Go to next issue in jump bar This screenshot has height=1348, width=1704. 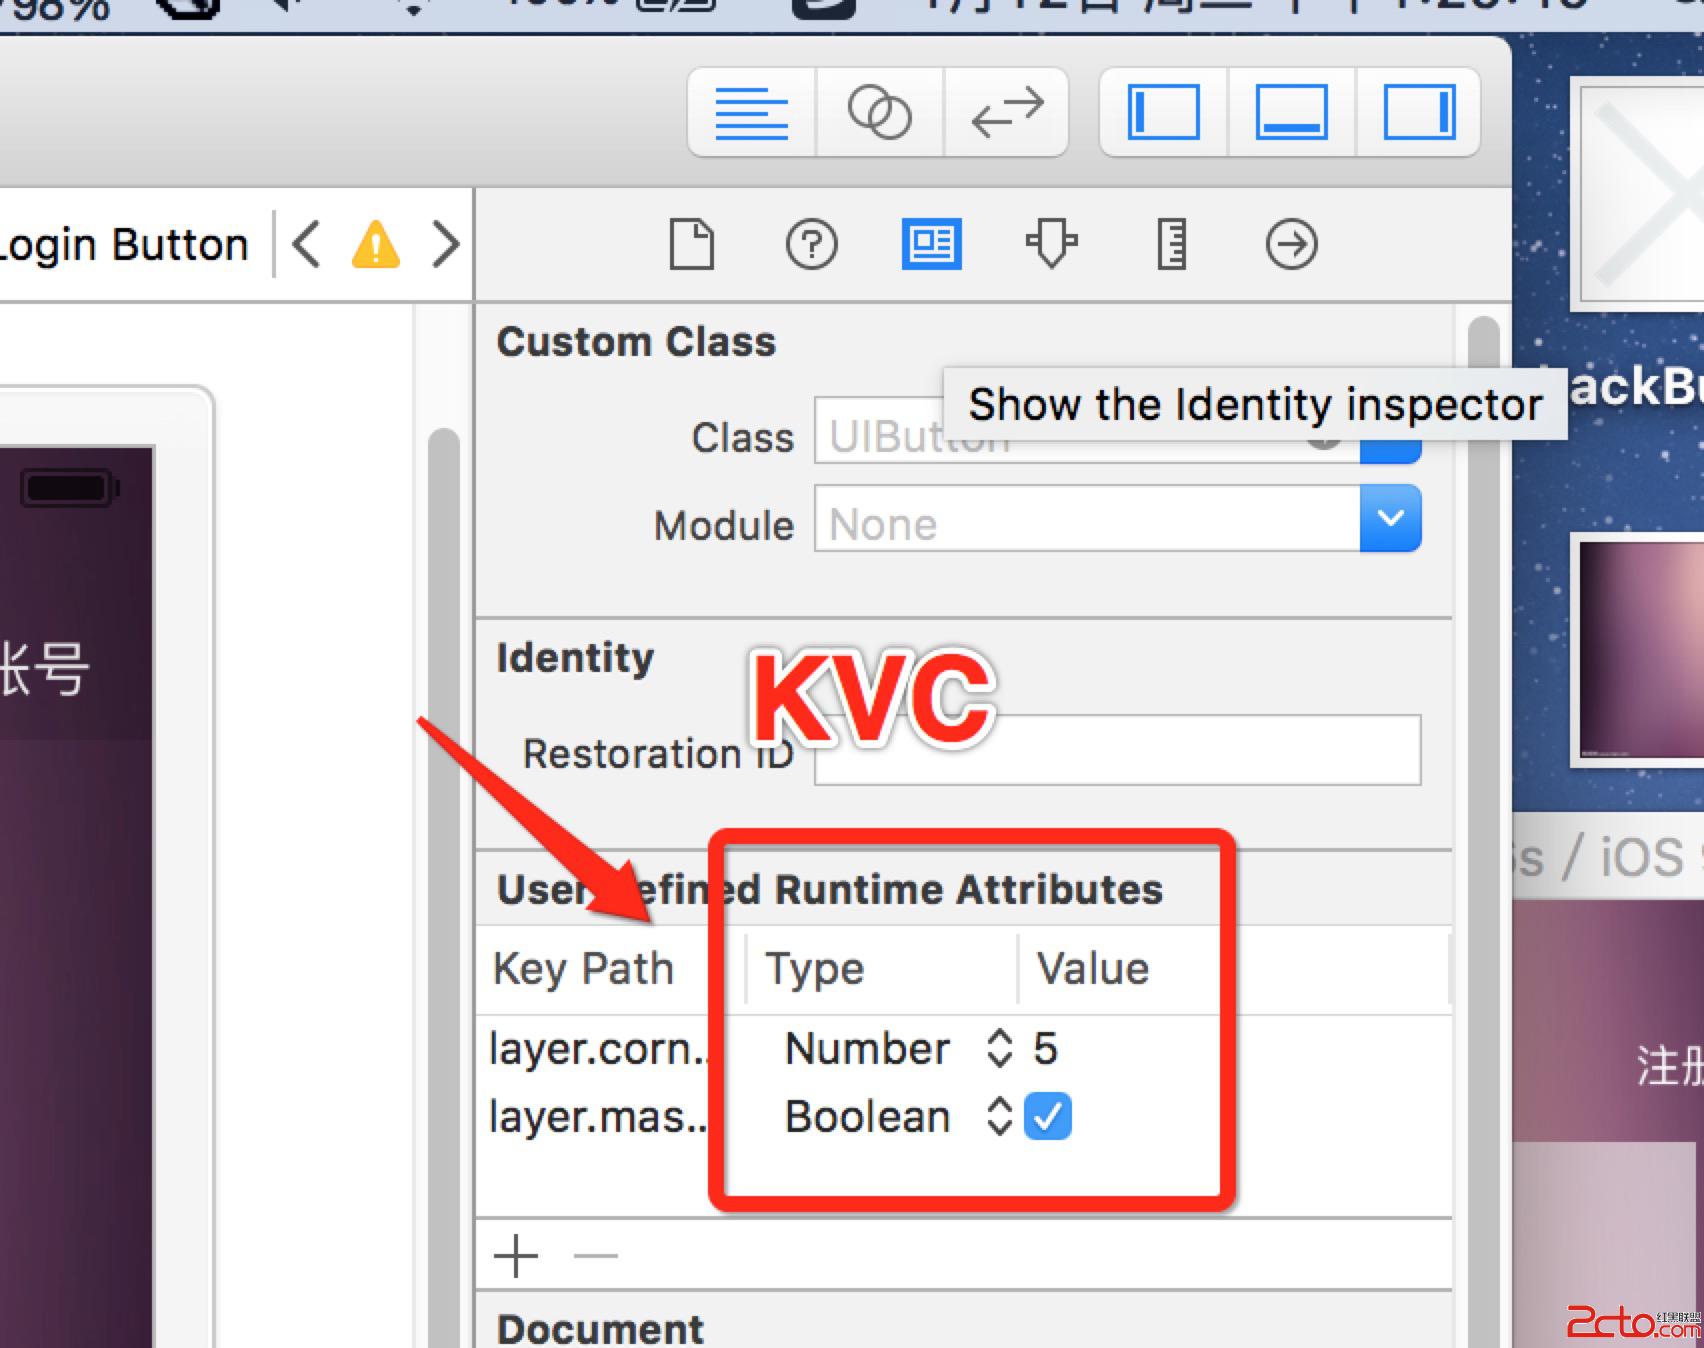[x=445, y=245]
